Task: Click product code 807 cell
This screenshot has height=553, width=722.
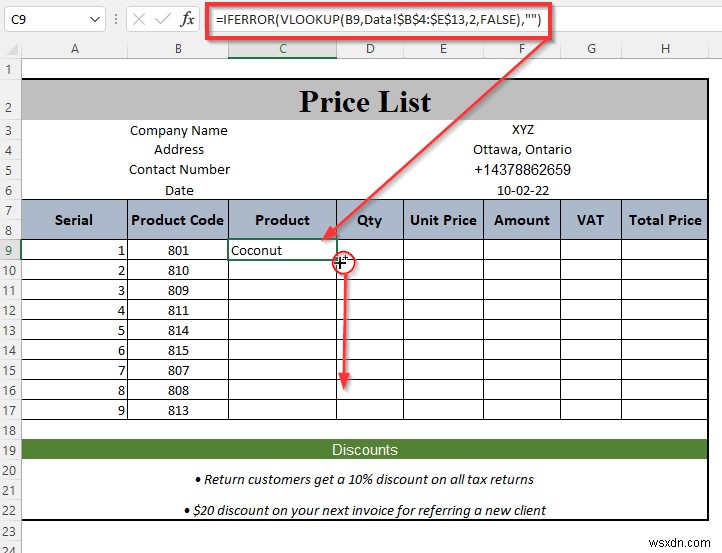Action: coord(178,370)
